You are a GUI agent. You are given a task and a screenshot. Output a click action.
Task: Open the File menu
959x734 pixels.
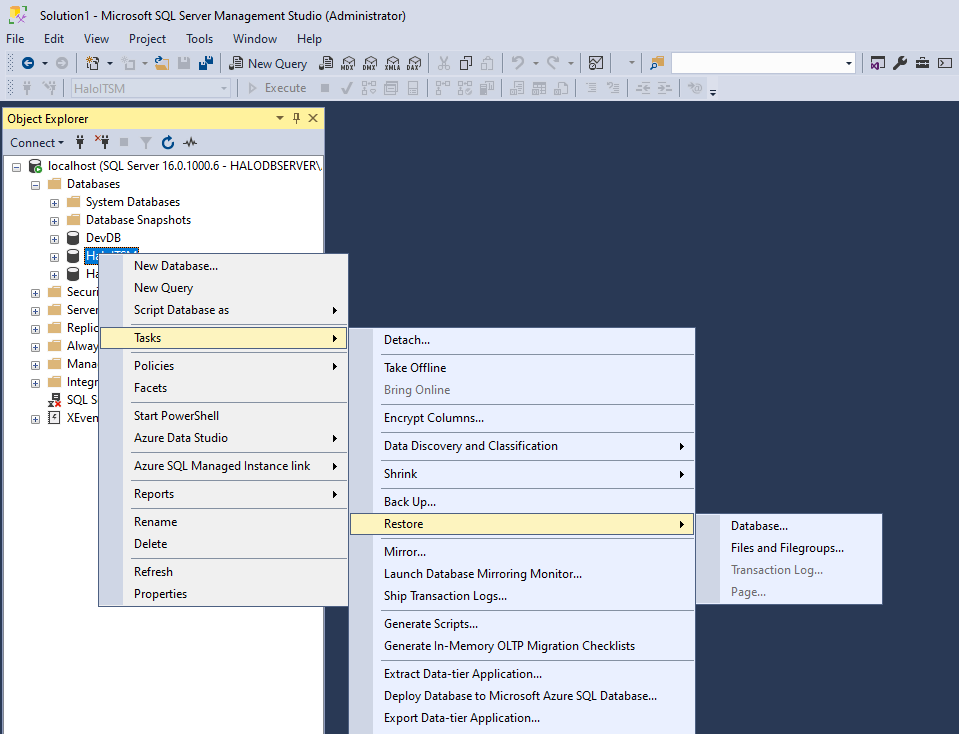tap(15, 39)
